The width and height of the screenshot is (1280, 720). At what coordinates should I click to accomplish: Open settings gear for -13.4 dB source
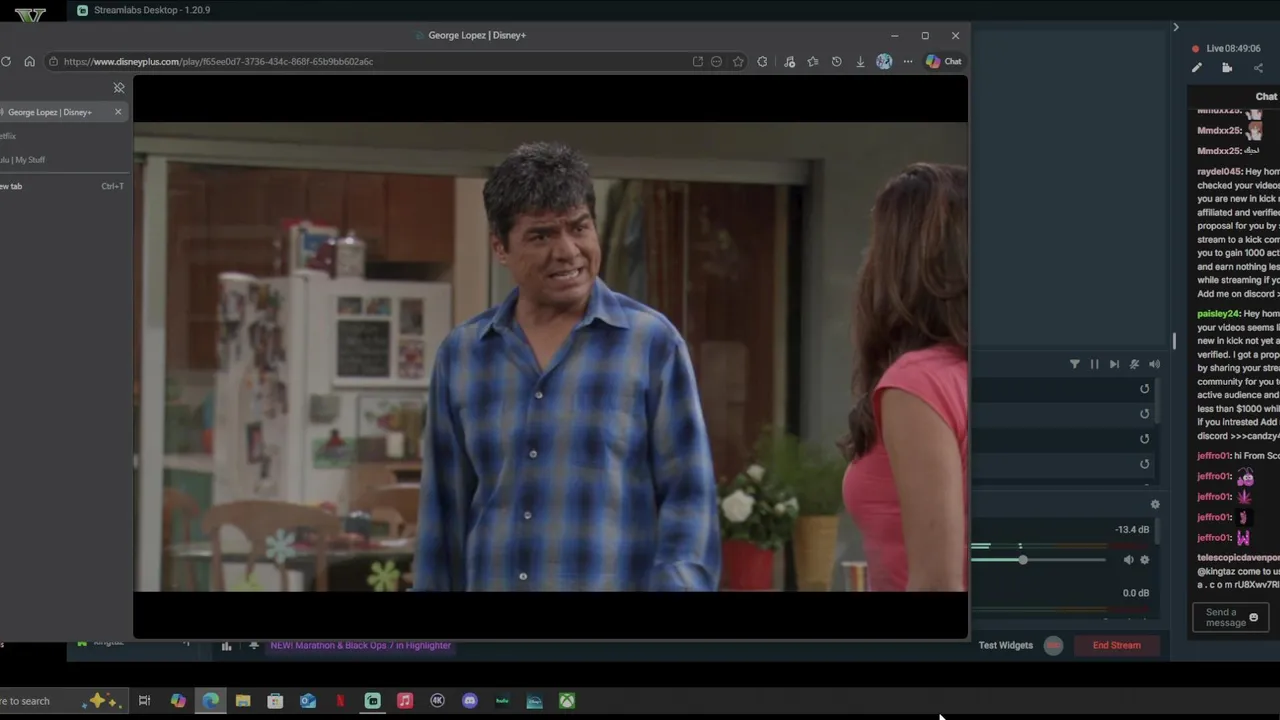pos(1145,560)
